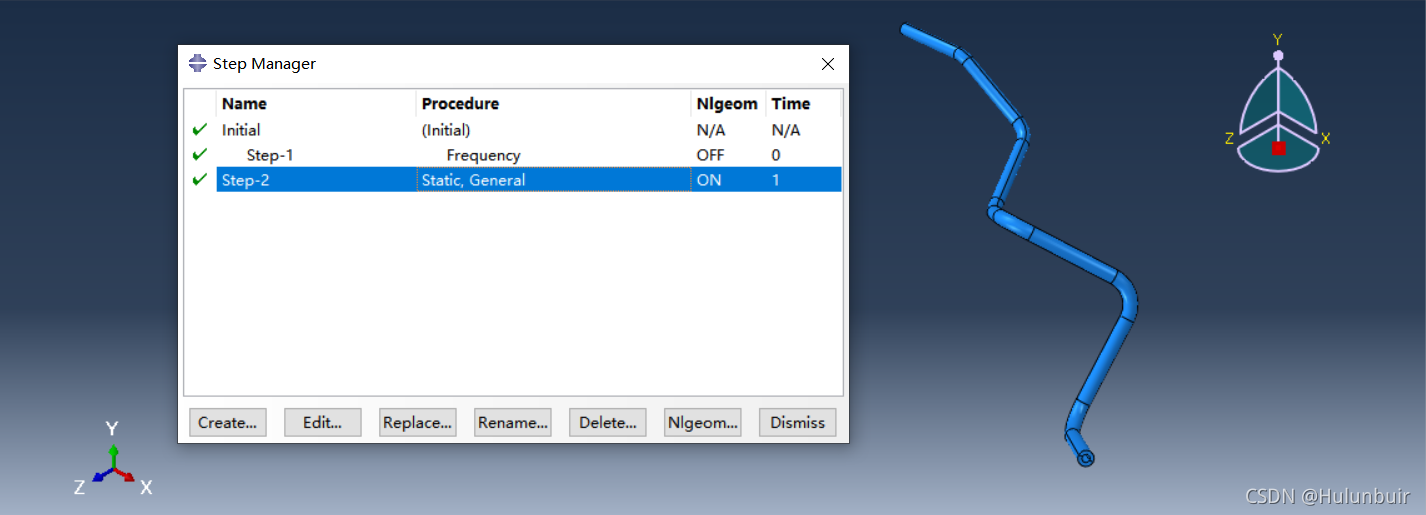Dismiss the Step Manager dialog
This screenshot has height=515, width=1426.
(797, 422)
